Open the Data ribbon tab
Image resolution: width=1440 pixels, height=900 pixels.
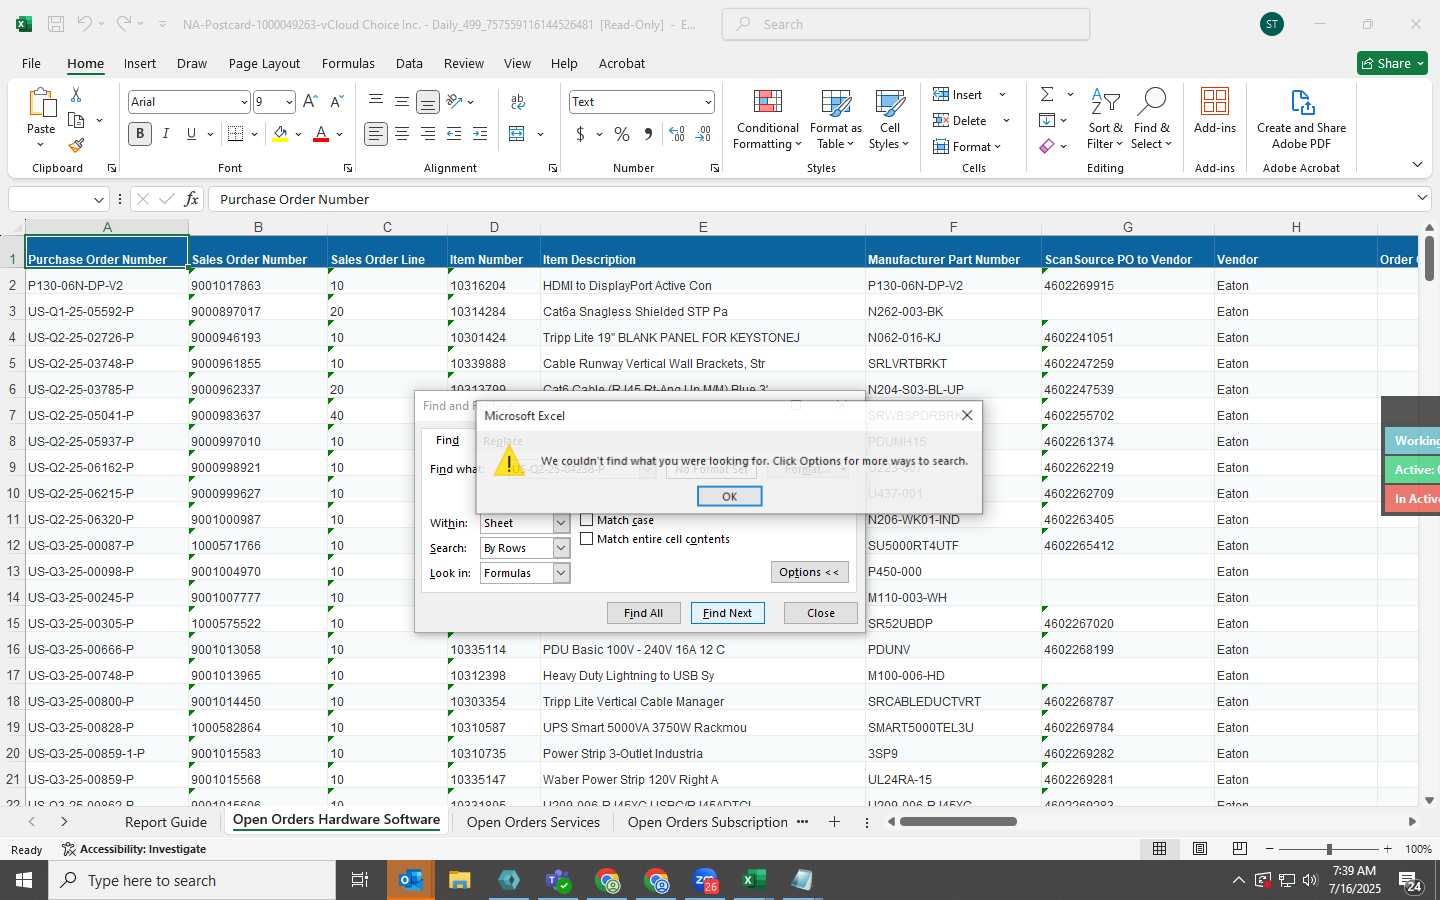(x=409, y=63)
